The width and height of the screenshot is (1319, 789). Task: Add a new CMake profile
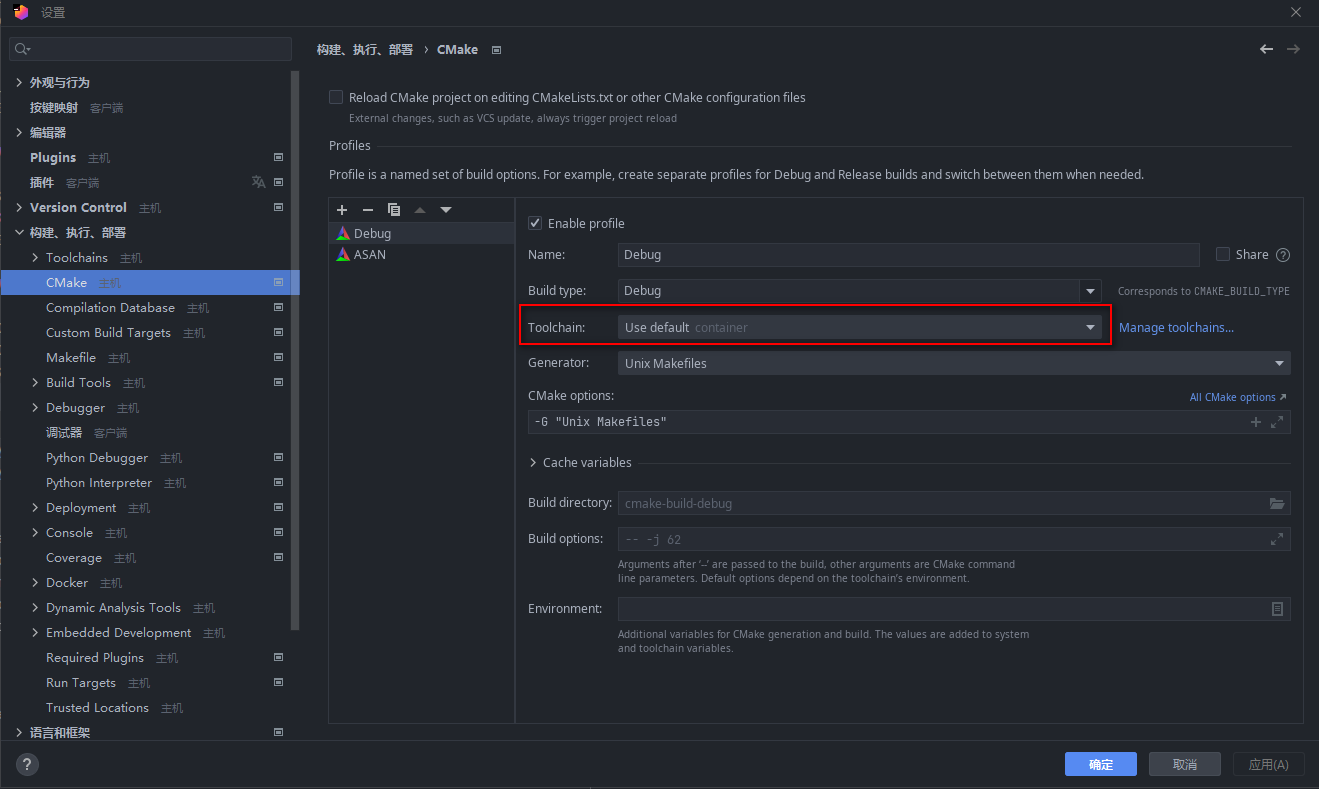(342, 210)
